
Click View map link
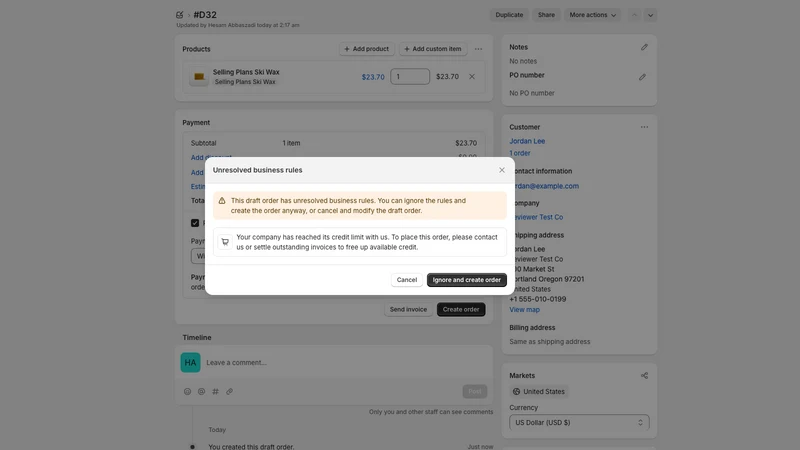pos(524,310)
